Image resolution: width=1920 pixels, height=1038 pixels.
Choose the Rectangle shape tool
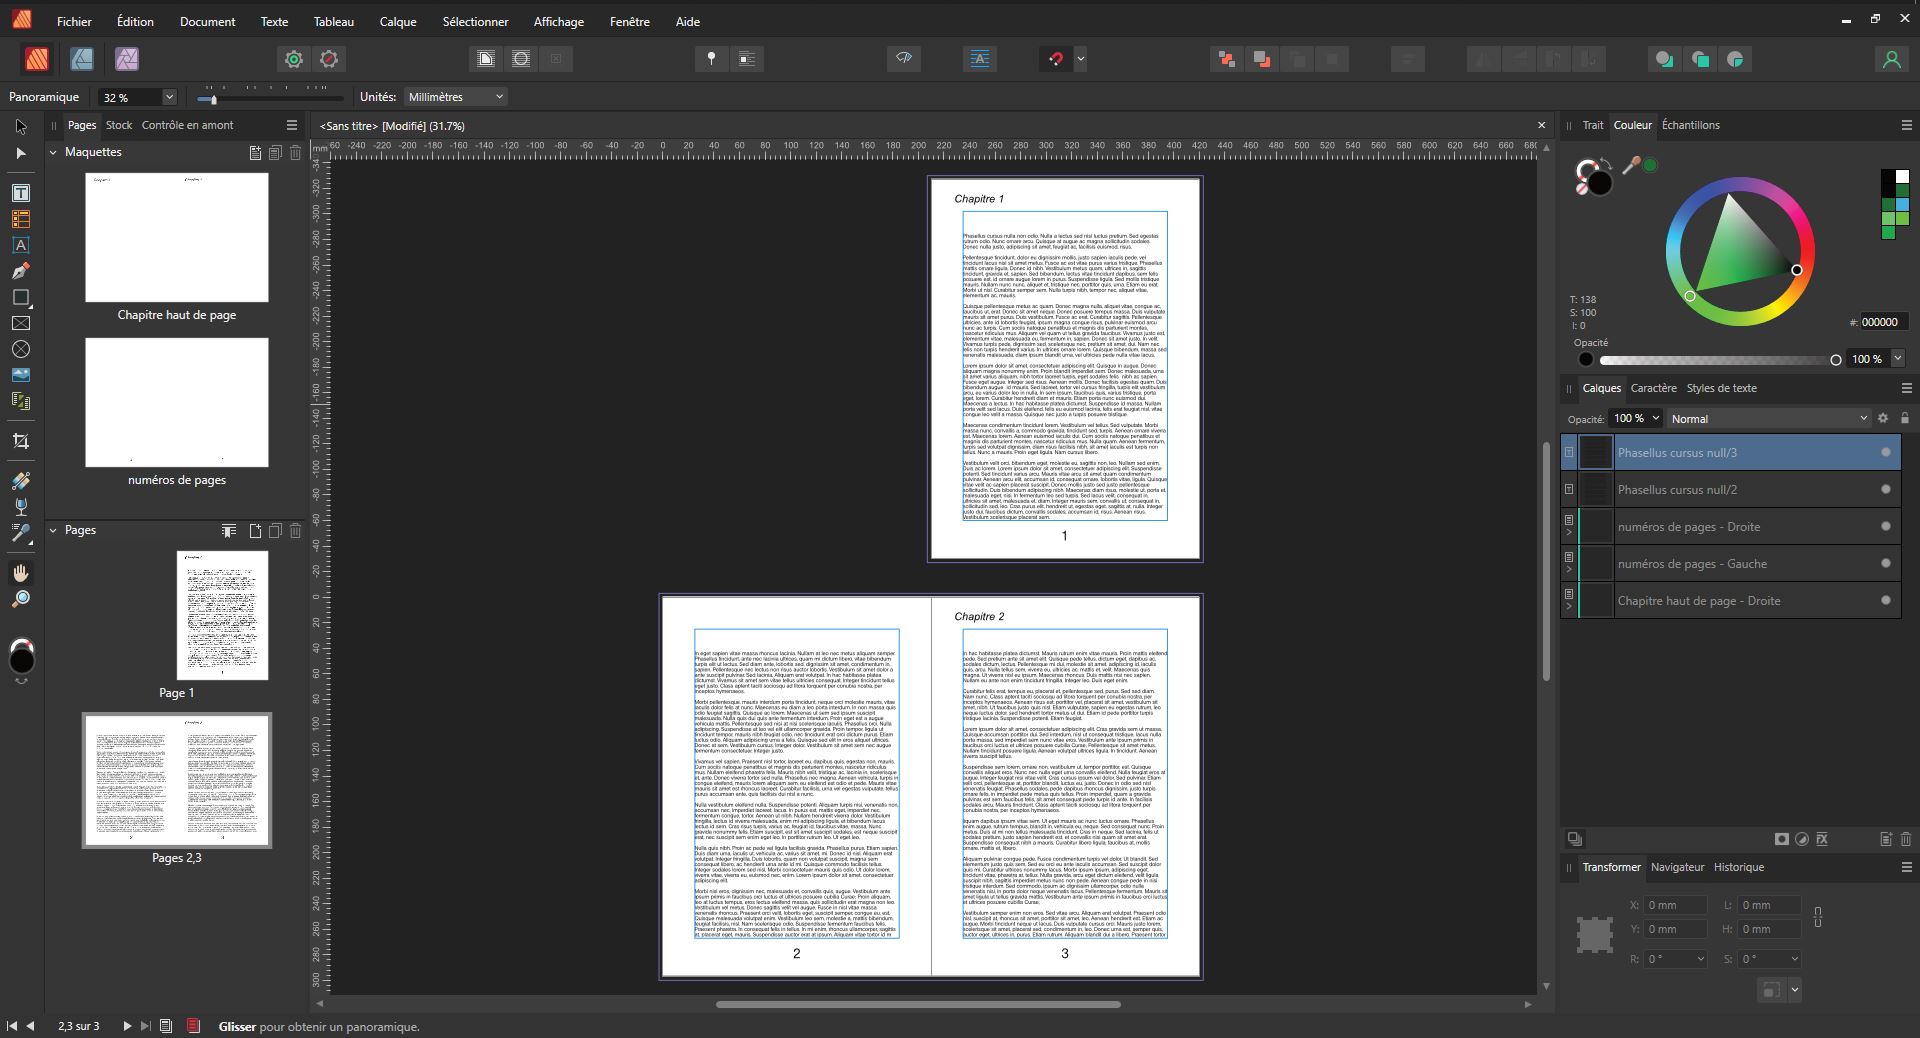[x=21, y=297]
